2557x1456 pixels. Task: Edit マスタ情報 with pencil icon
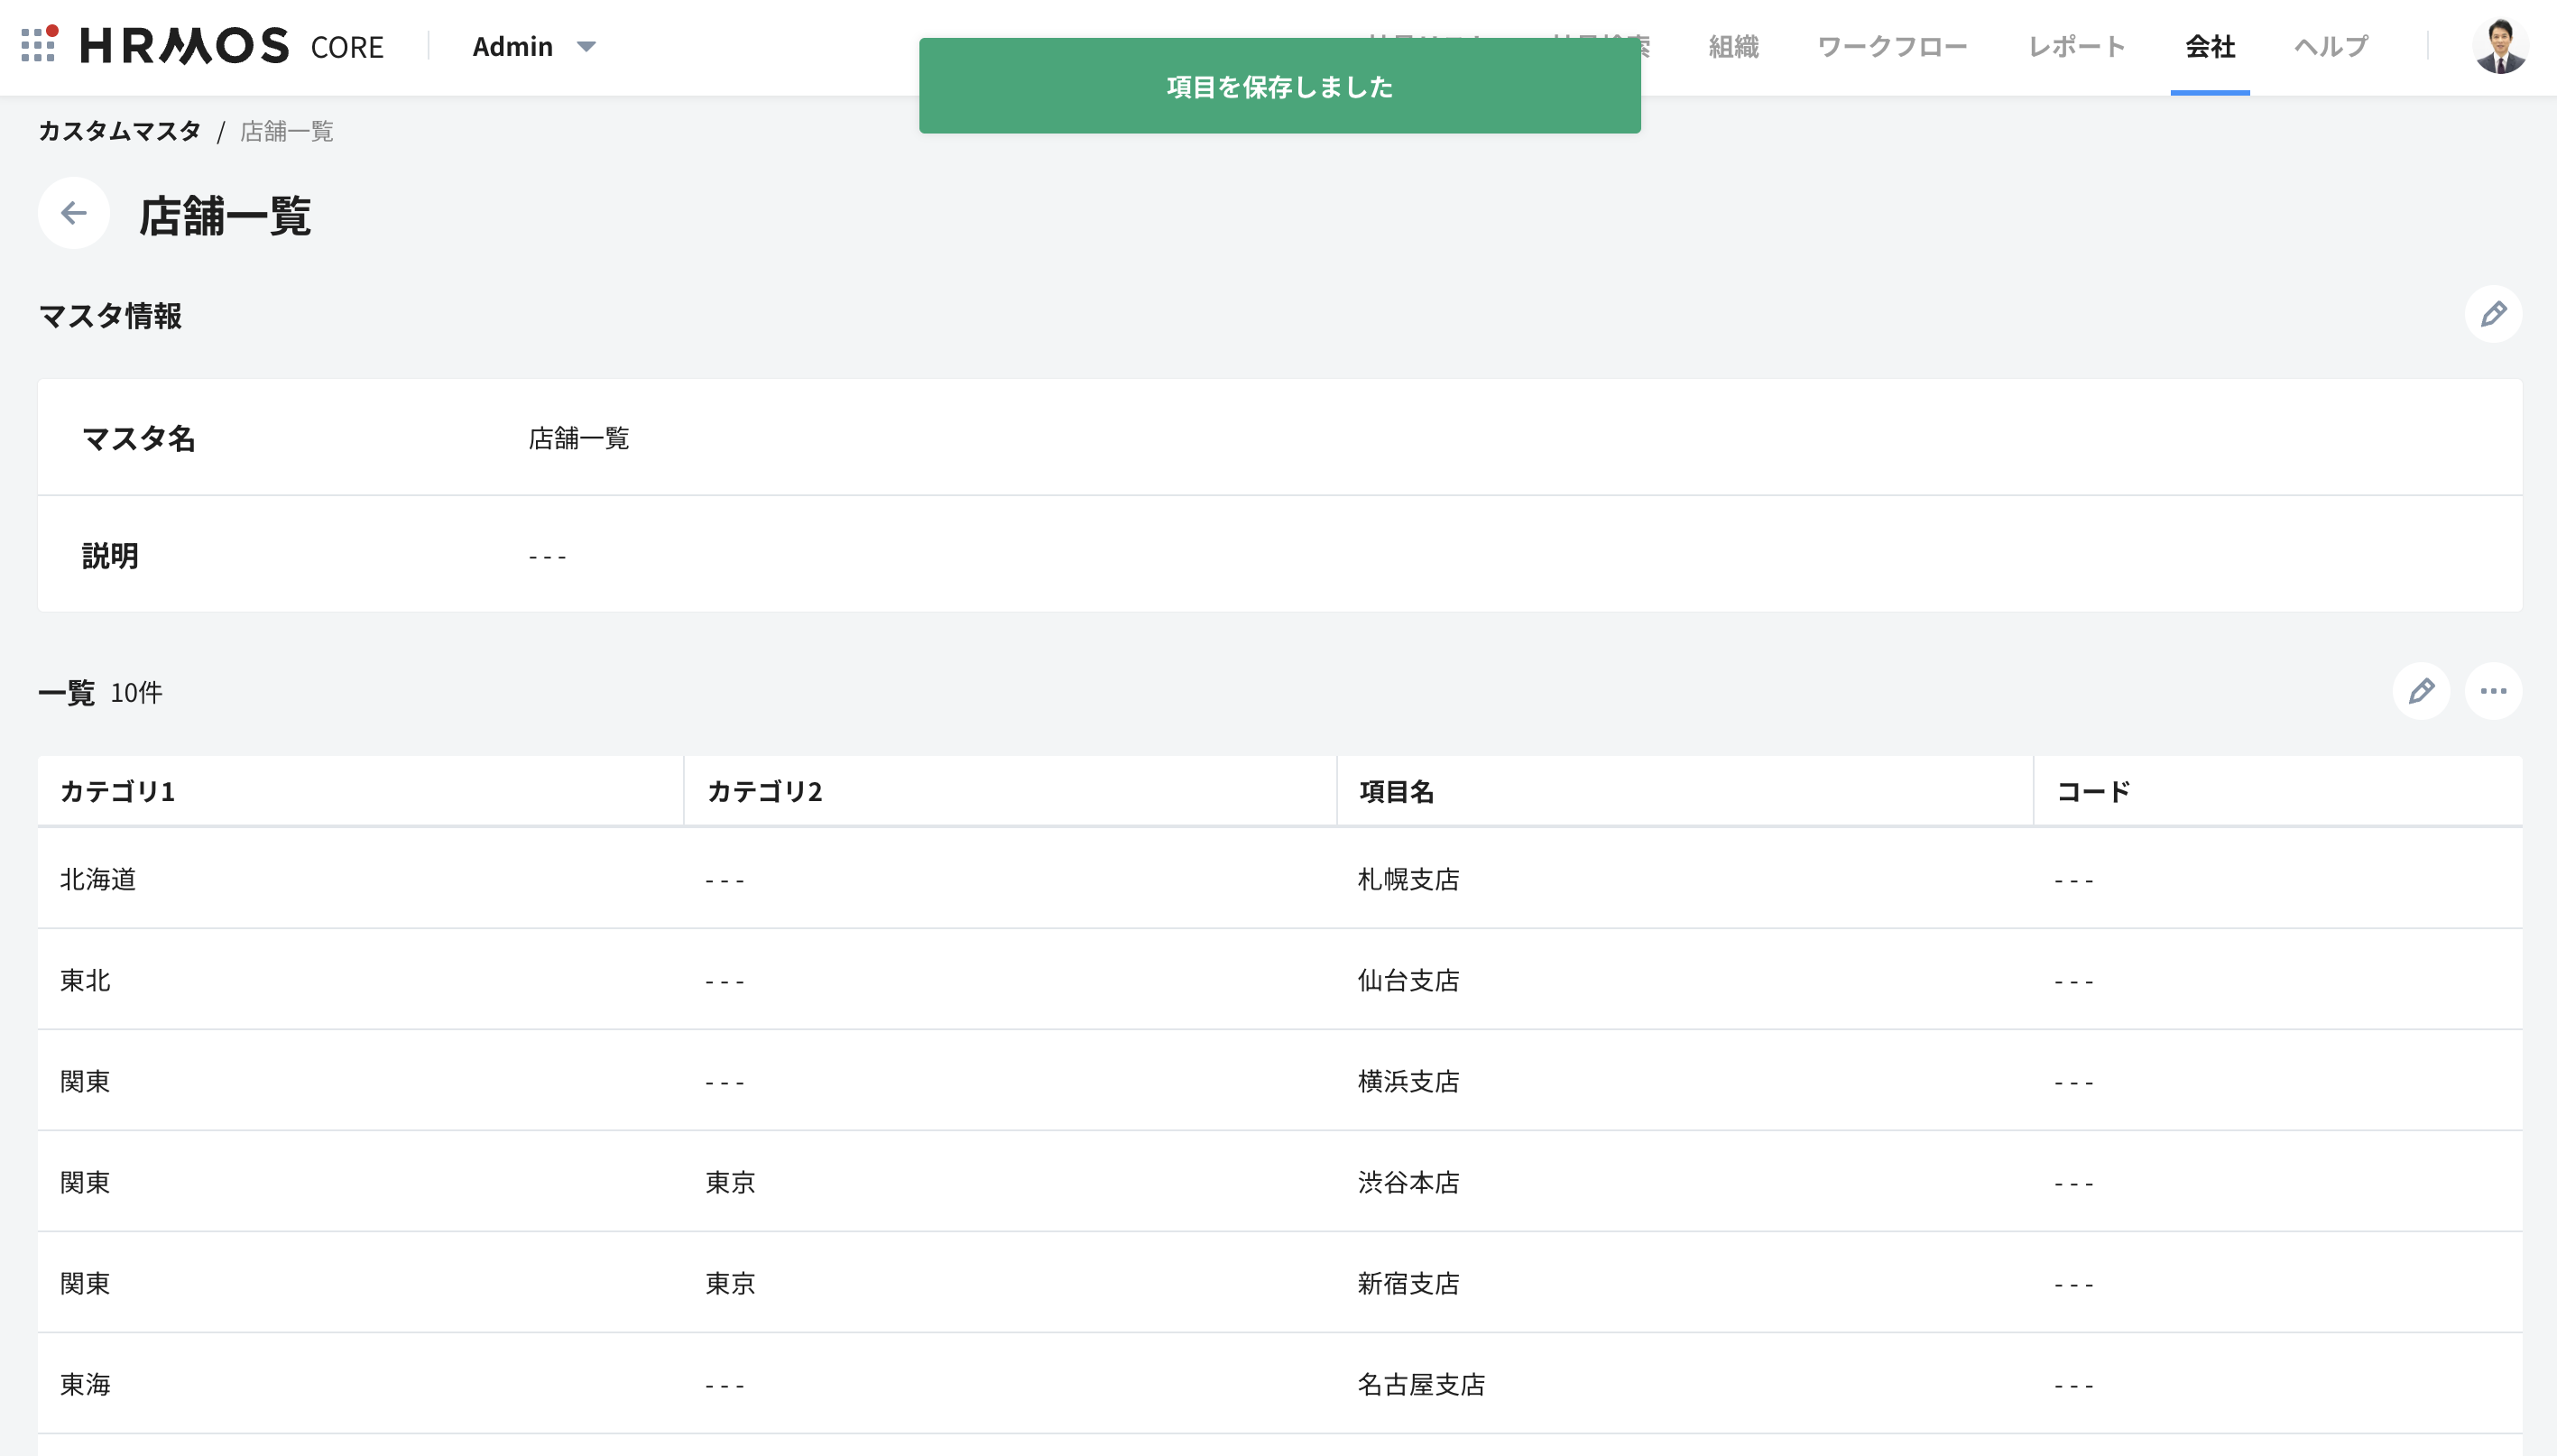(2492, 314)
